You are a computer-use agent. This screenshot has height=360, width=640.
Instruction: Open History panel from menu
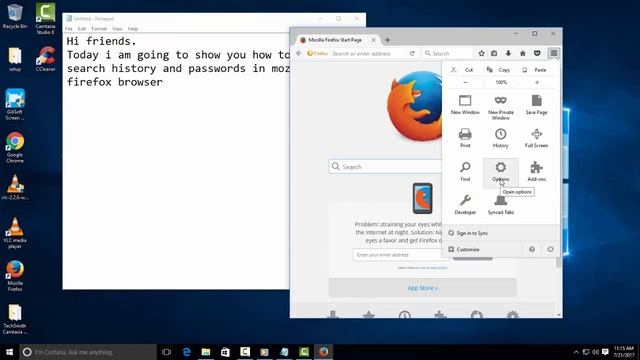(x=500, y=138)
